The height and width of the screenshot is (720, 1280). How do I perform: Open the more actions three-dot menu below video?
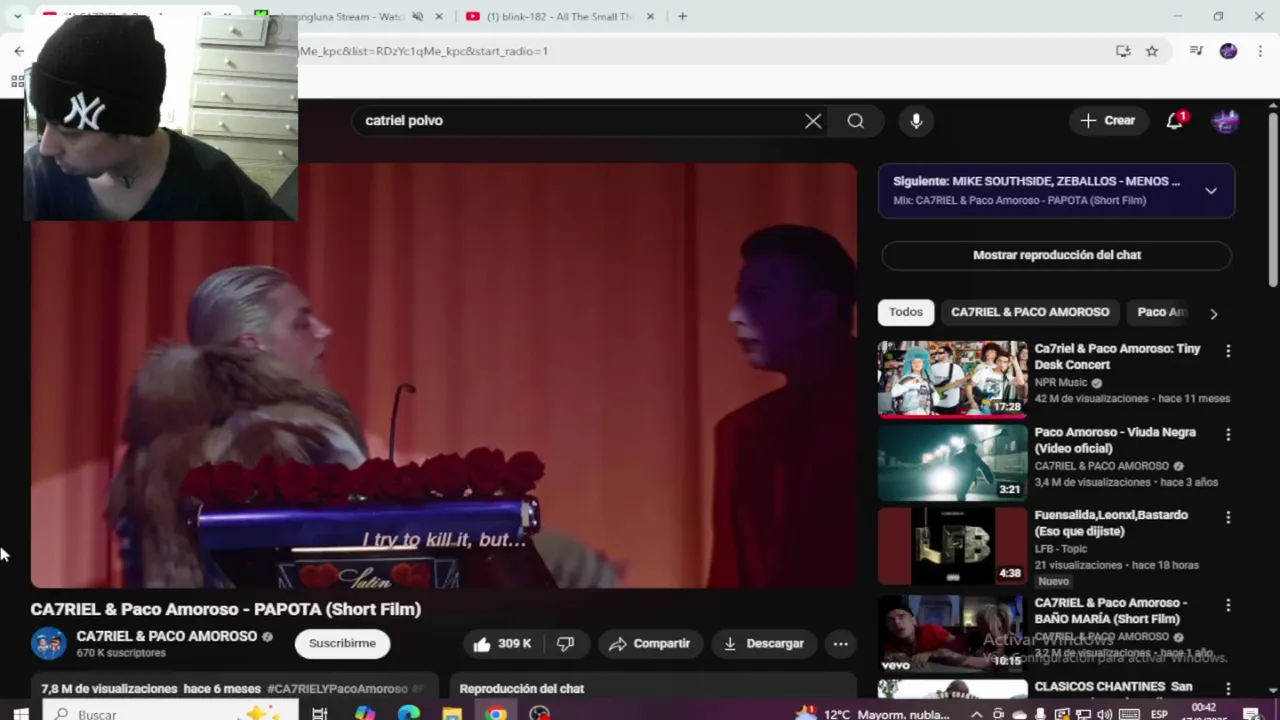[841, 644]
